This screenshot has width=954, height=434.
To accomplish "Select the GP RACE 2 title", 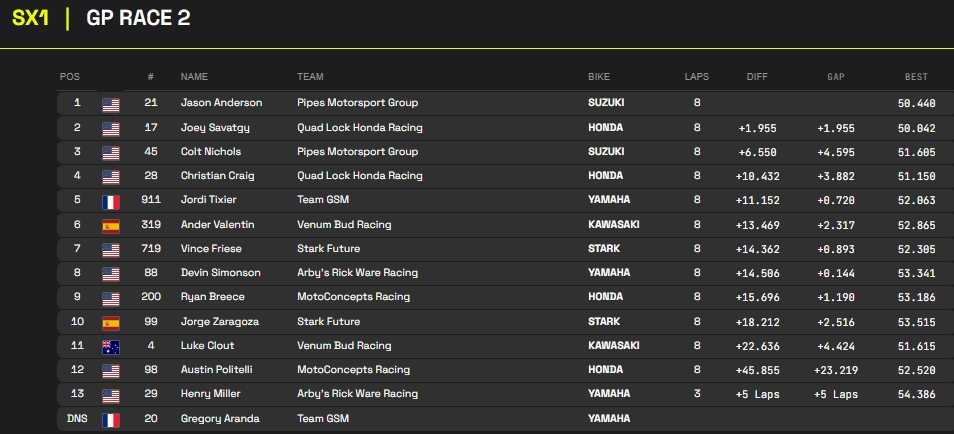I will pos(138,18).
